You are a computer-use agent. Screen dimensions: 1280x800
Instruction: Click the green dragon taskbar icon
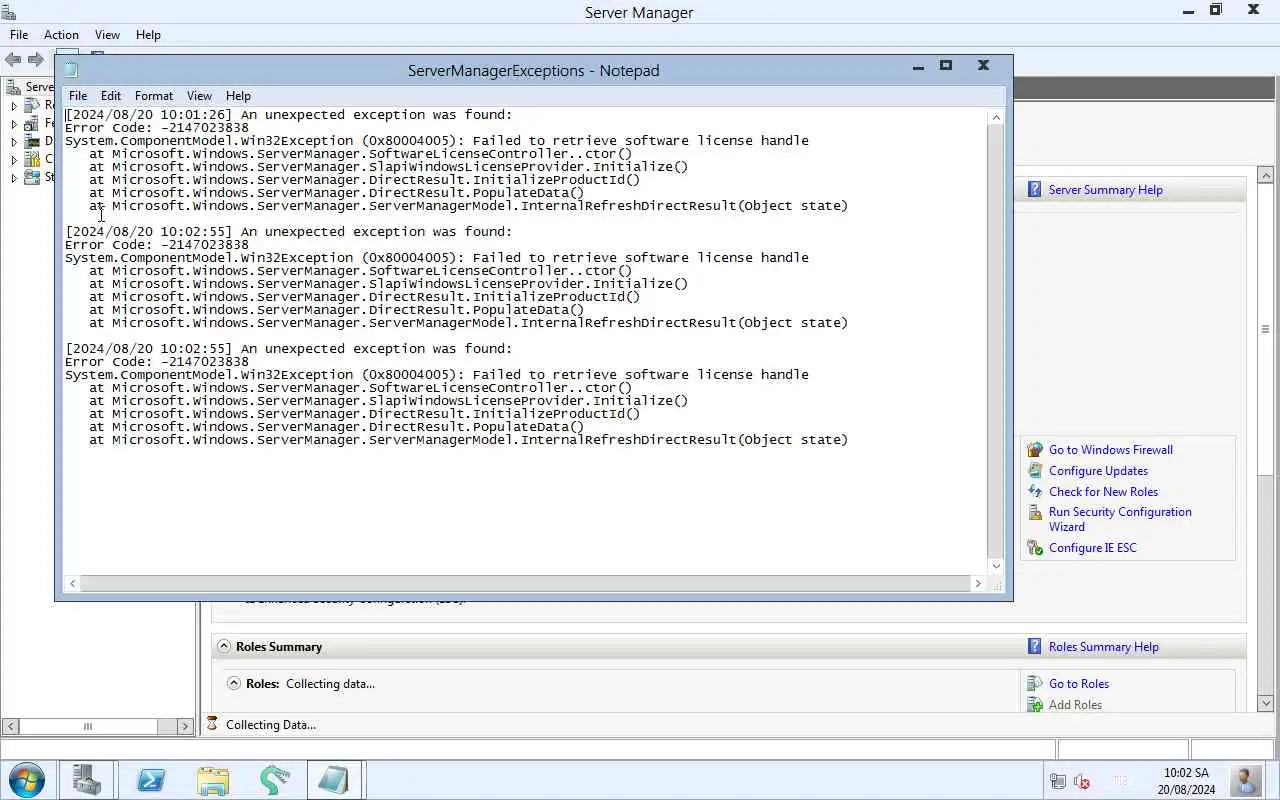pos(274,779)
